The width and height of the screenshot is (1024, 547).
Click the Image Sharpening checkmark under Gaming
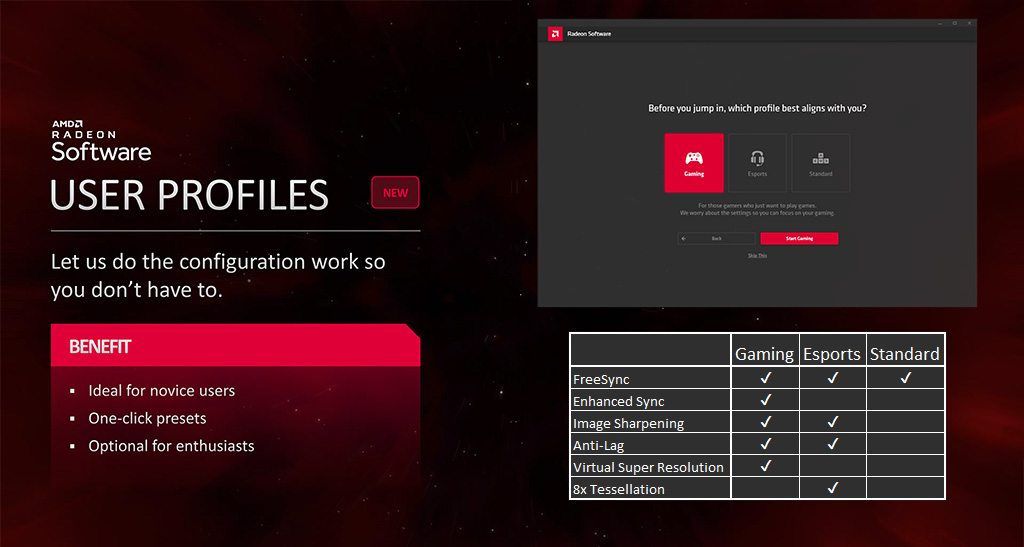(x=766, y=422)
